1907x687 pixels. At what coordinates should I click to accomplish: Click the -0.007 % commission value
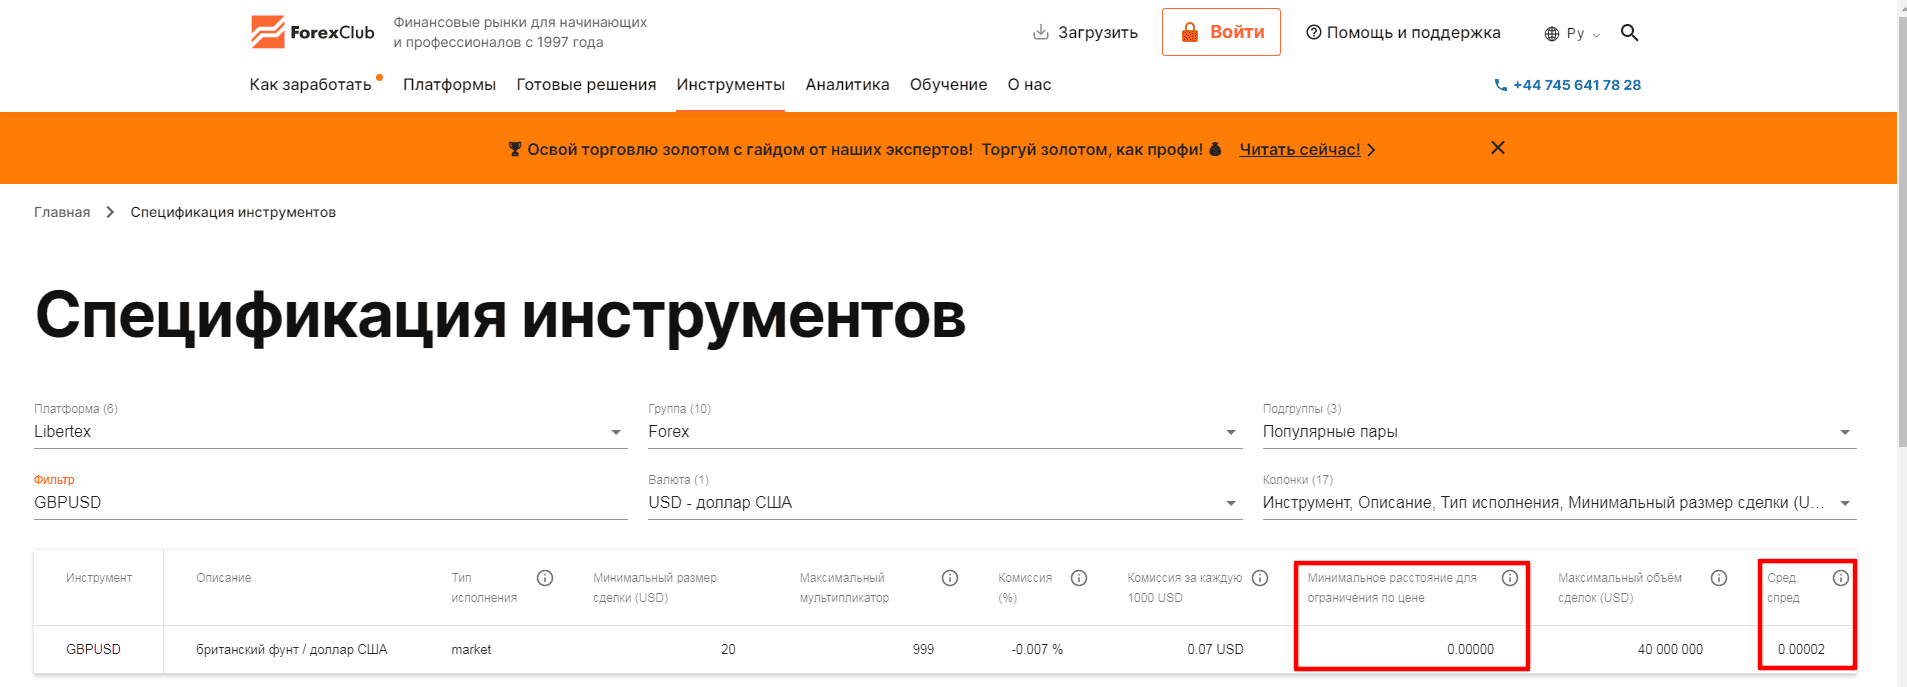pyautogui.click(x=1037, y=649)
